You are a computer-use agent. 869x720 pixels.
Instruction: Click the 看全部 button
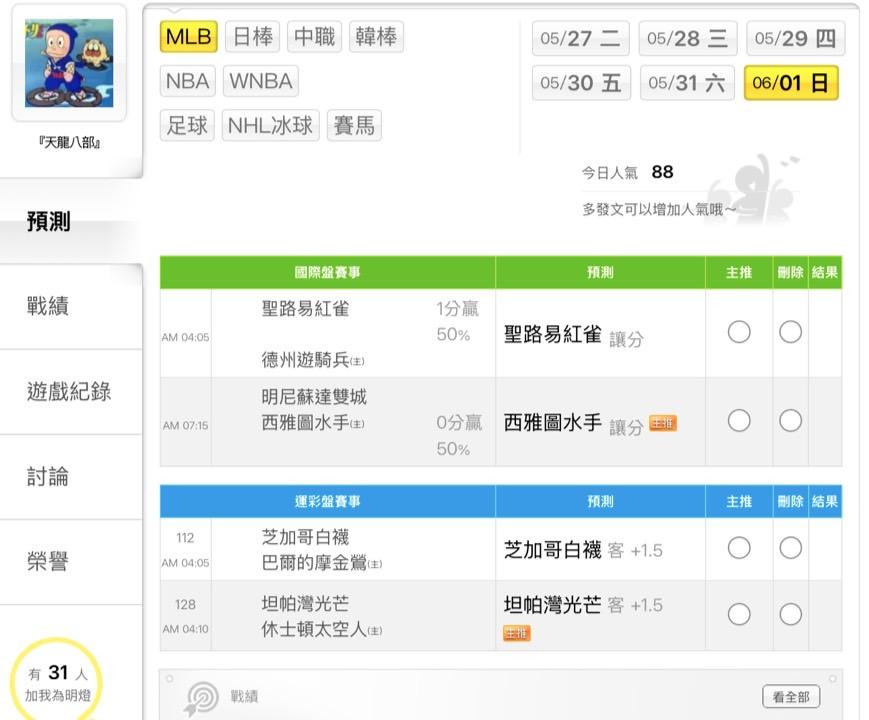click(791, 697)
